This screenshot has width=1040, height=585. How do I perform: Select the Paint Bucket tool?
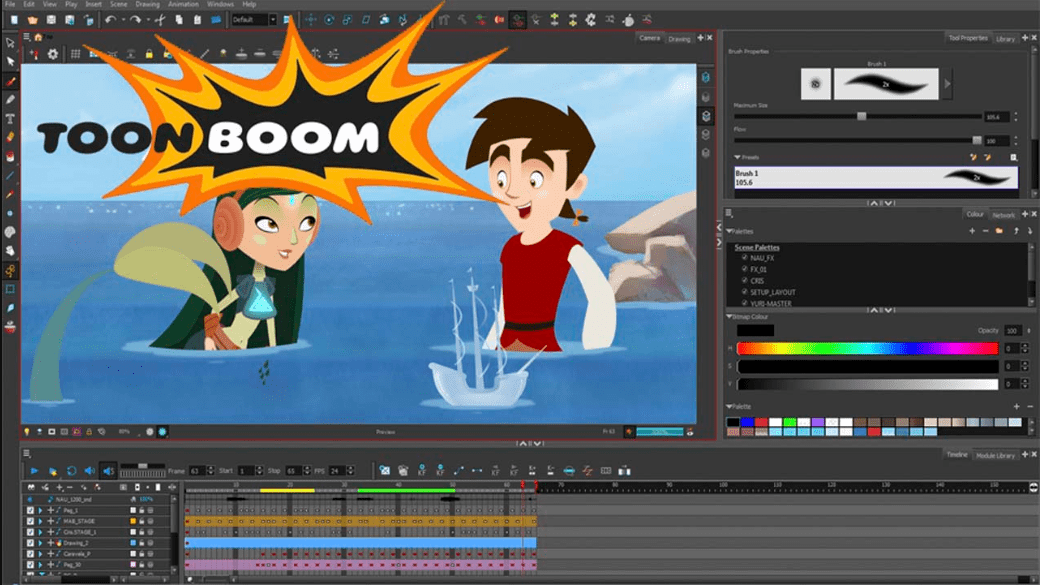(11, 157)
